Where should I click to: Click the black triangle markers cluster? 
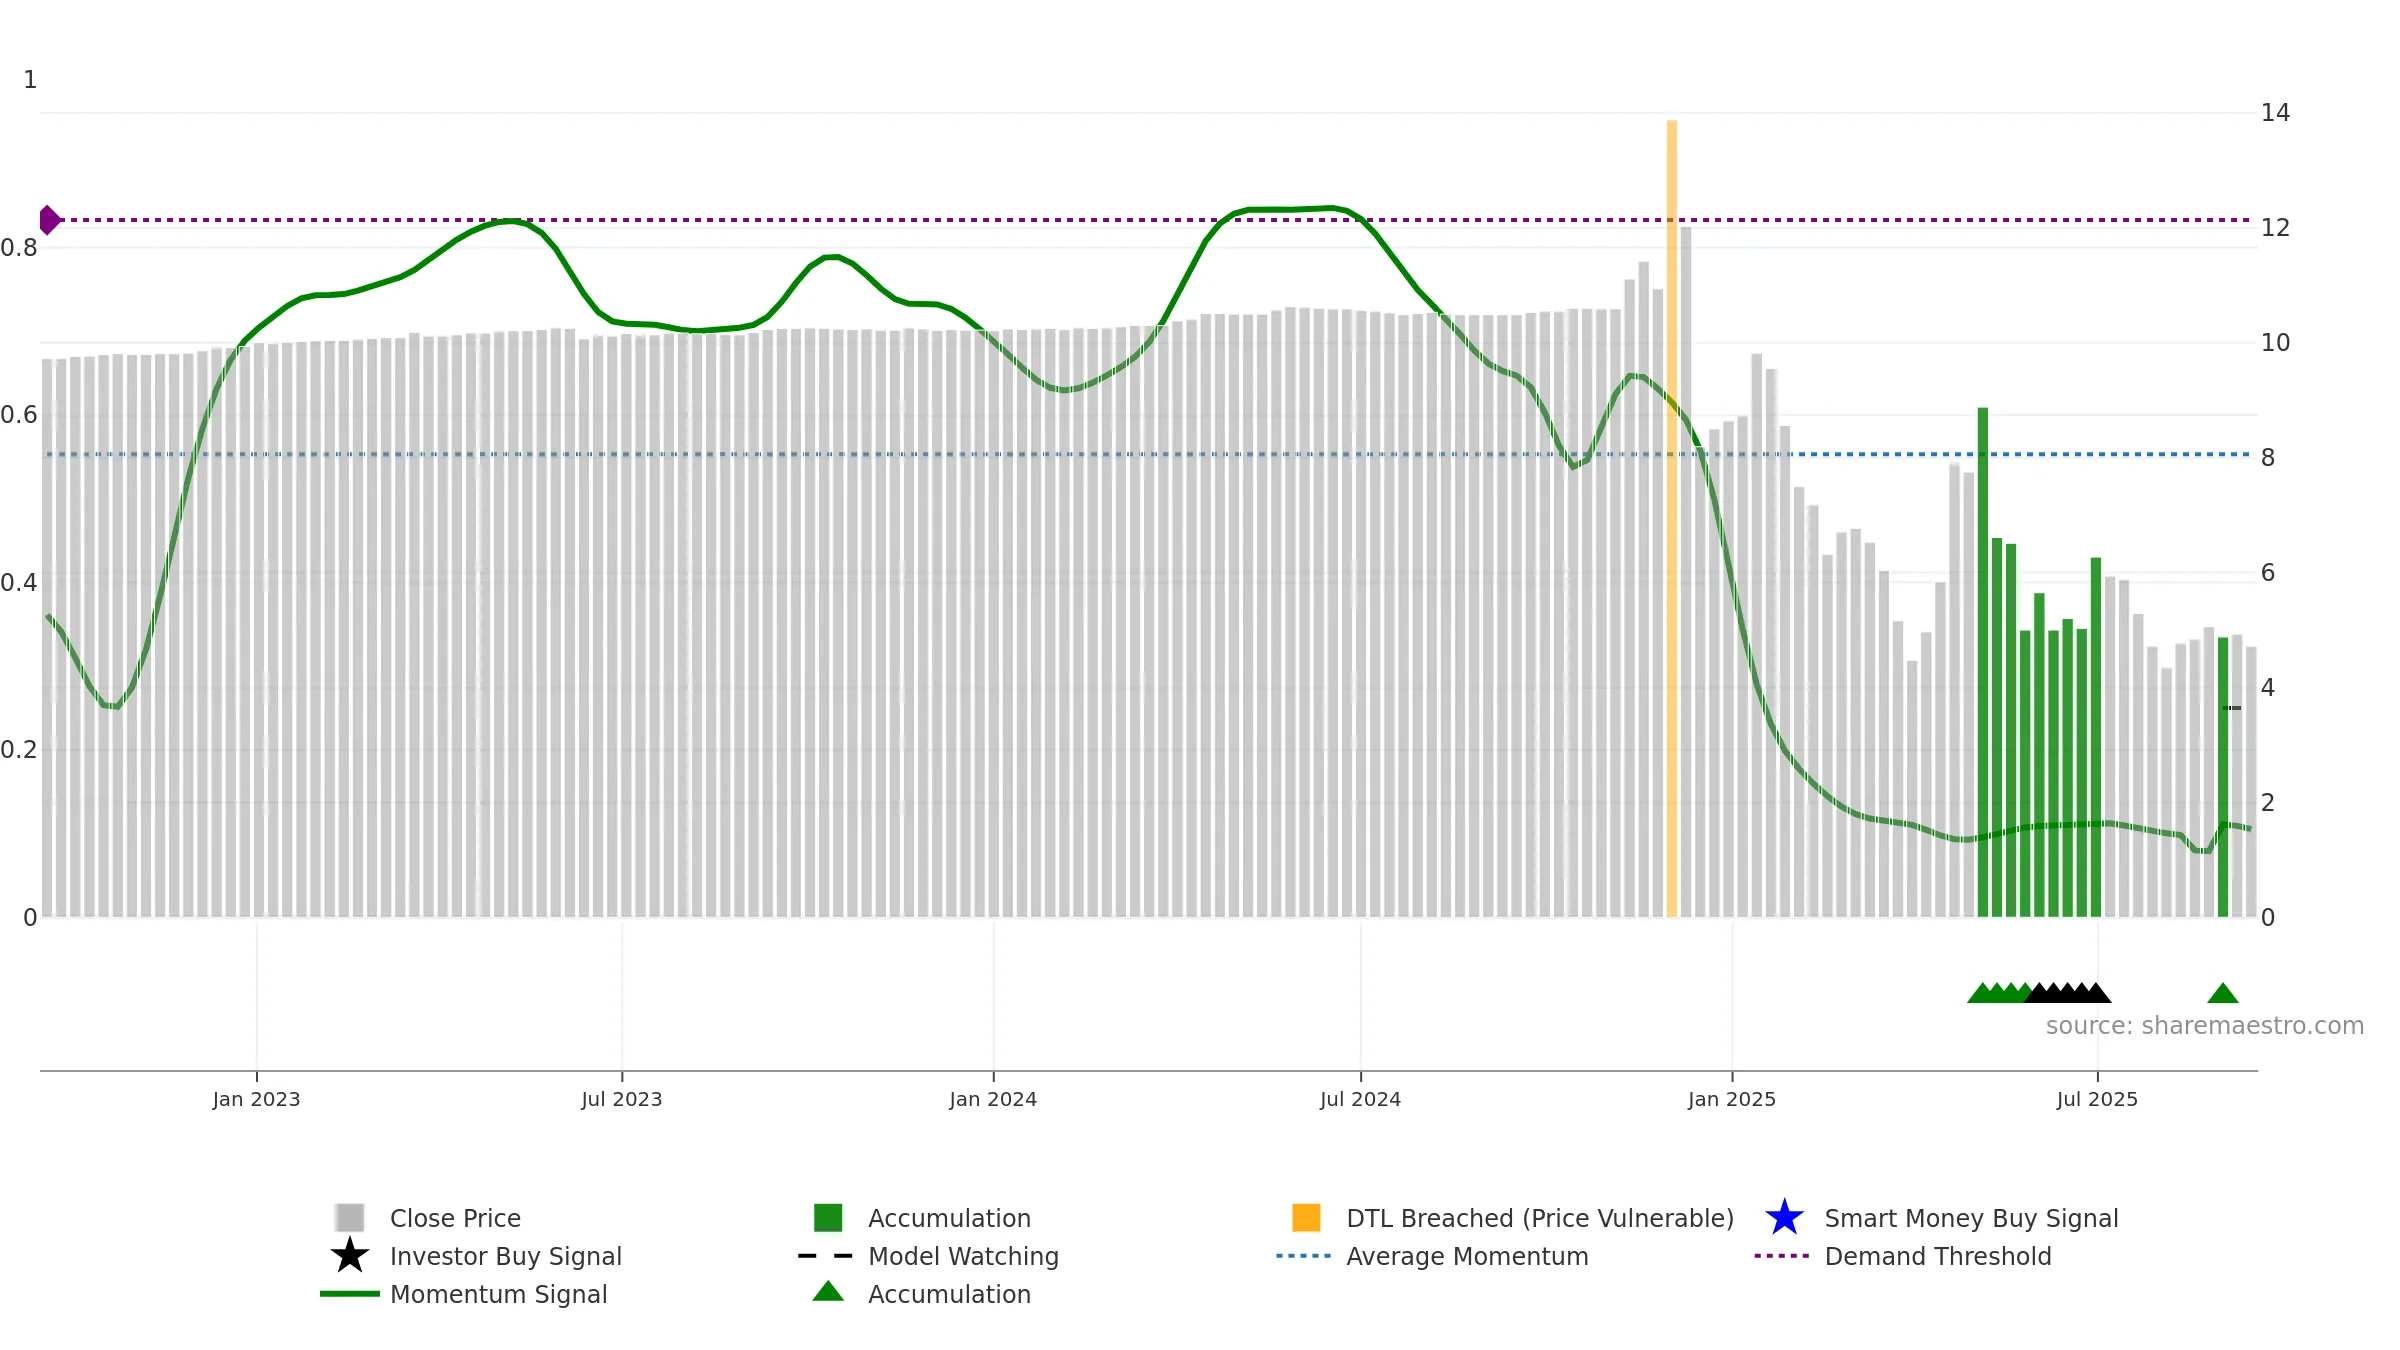(x=2067, y=993)
